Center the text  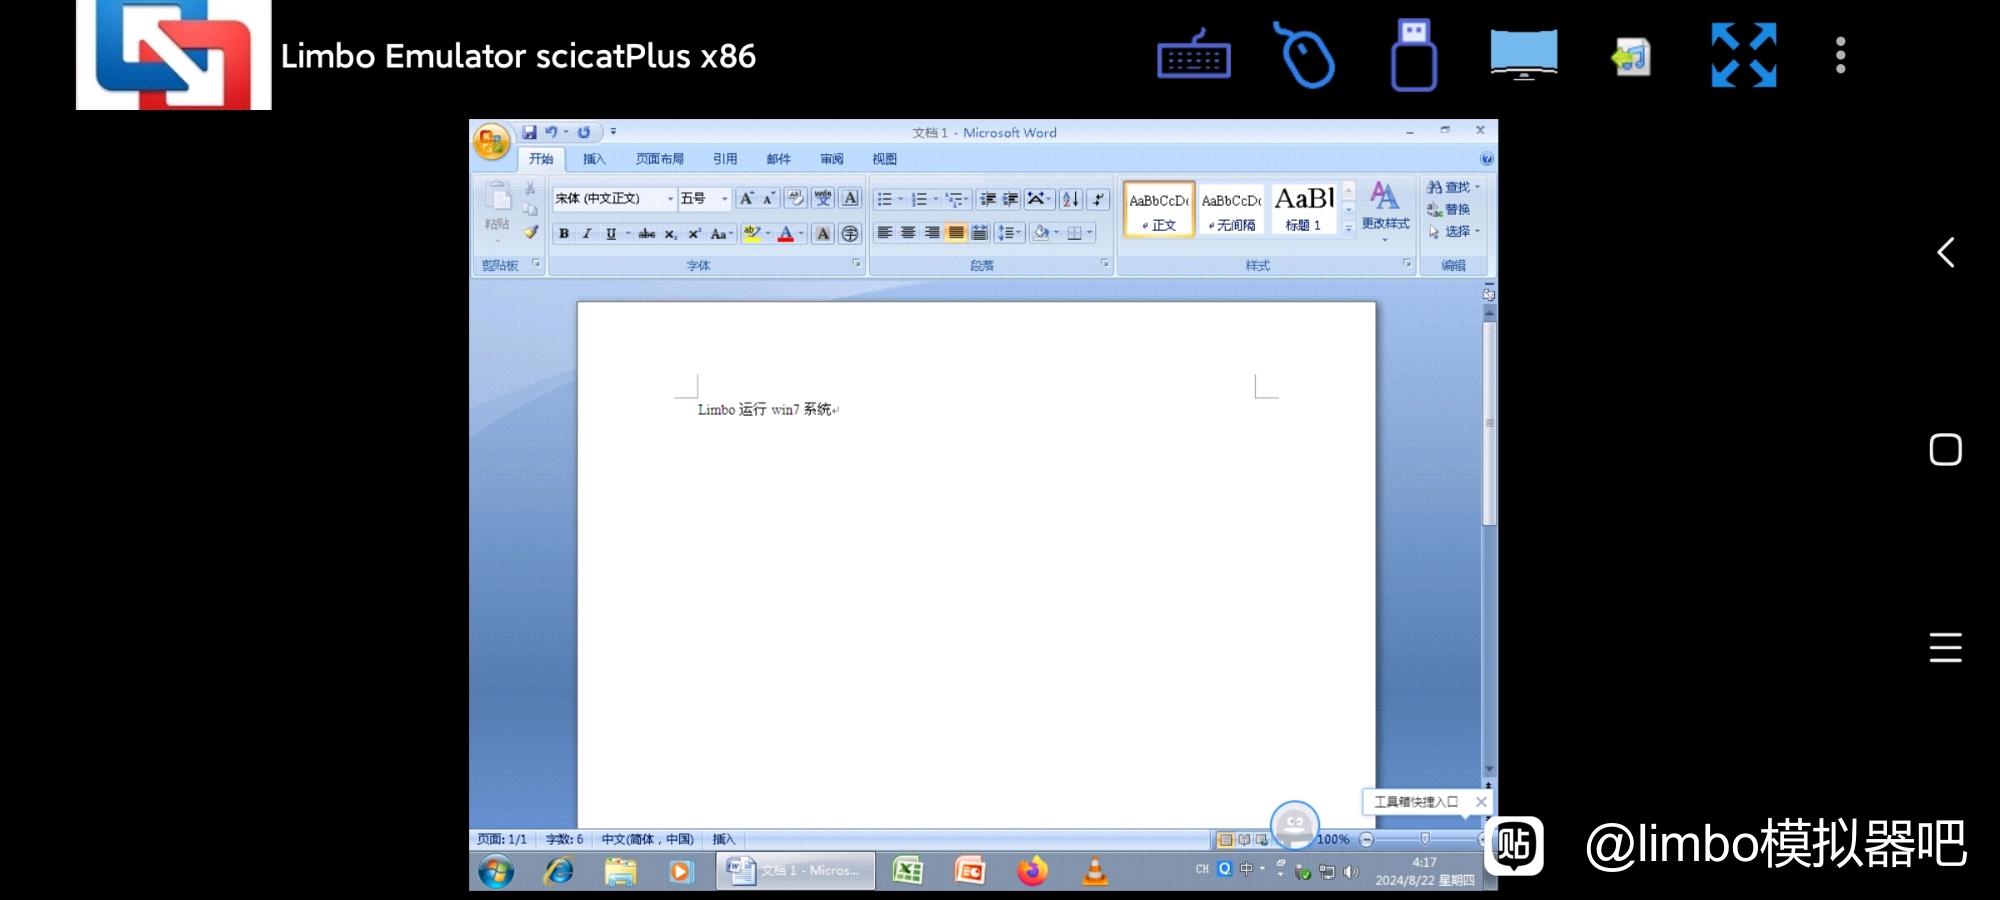click(908, 233)
